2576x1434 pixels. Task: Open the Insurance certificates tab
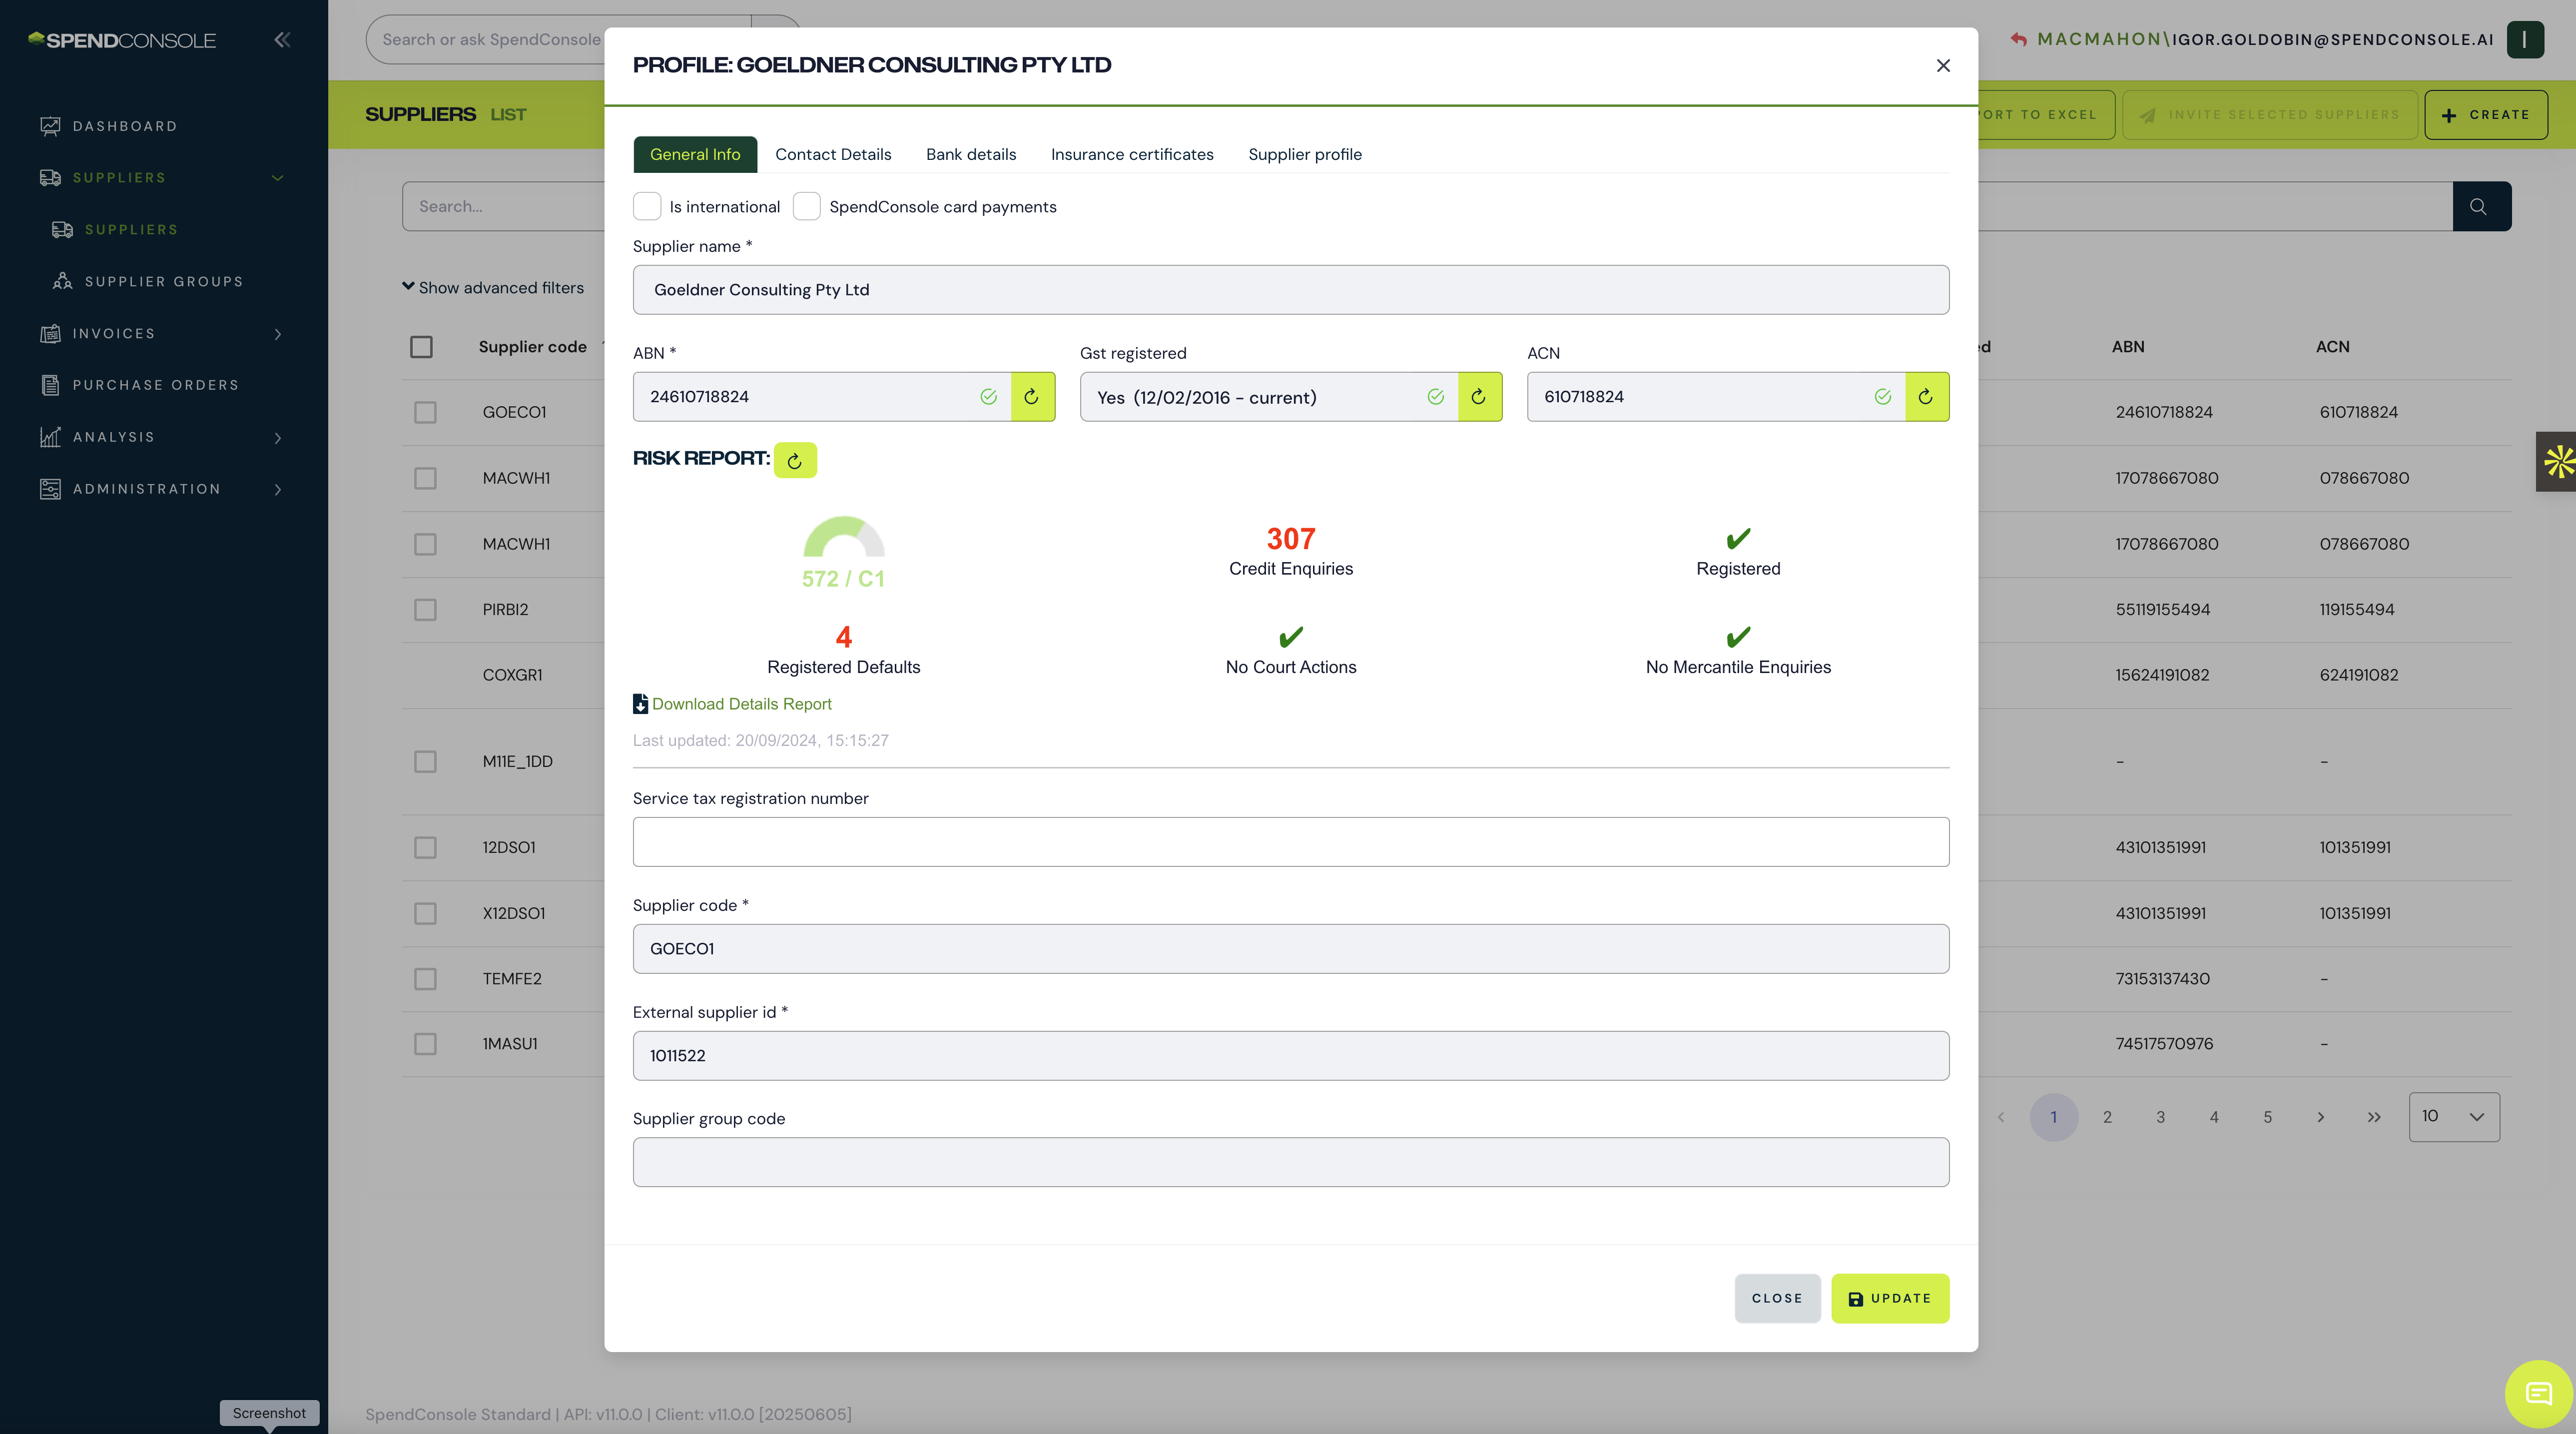point(1131,154)
